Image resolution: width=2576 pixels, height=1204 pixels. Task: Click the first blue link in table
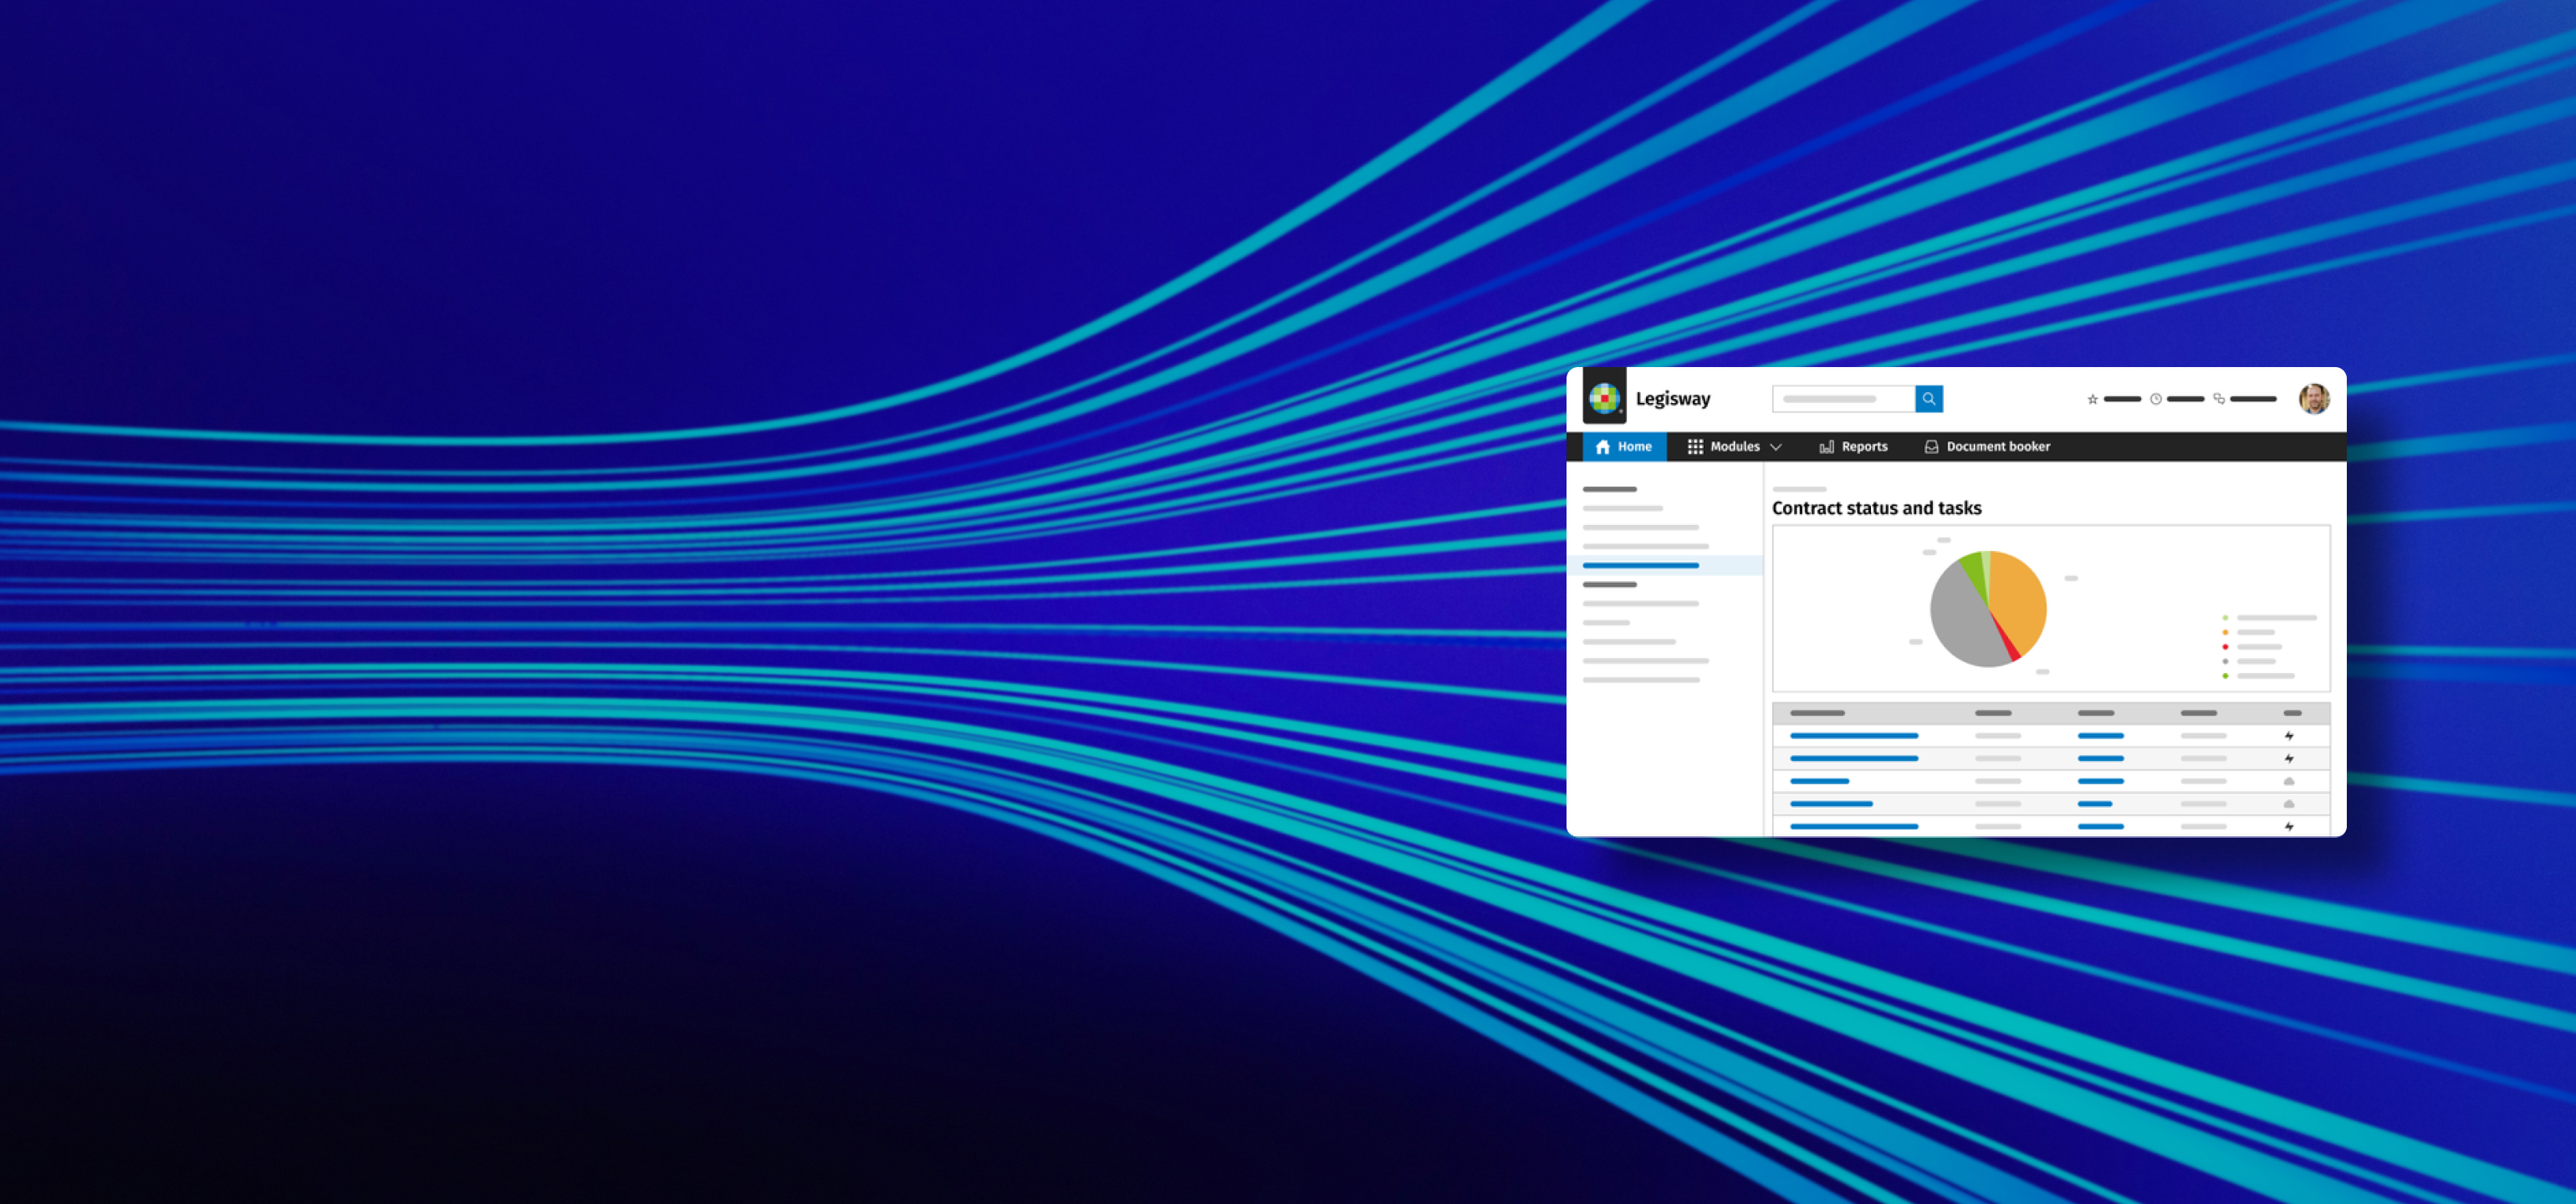(x=1853, y=736)
